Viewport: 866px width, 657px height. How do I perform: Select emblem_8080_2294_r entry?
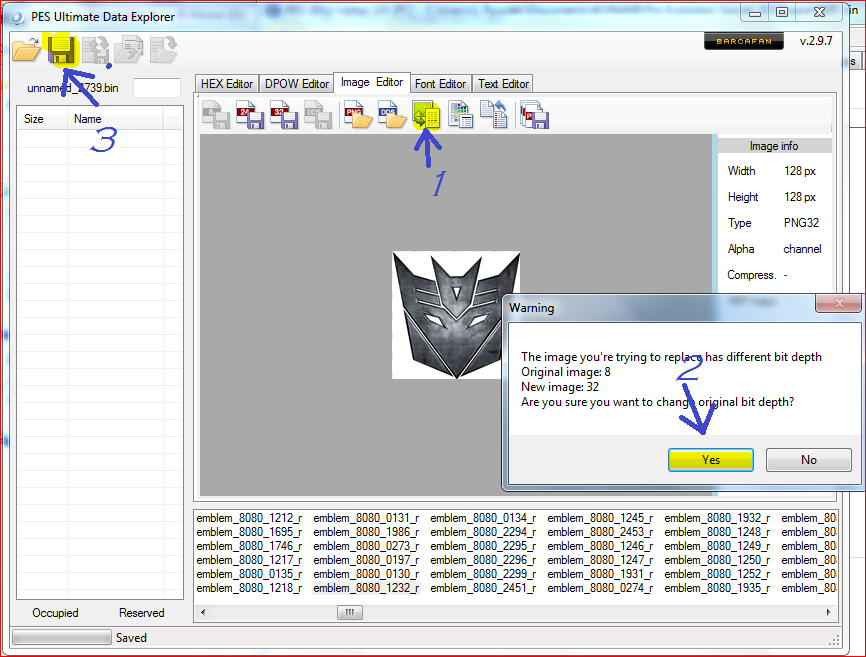tap(483, 532)
